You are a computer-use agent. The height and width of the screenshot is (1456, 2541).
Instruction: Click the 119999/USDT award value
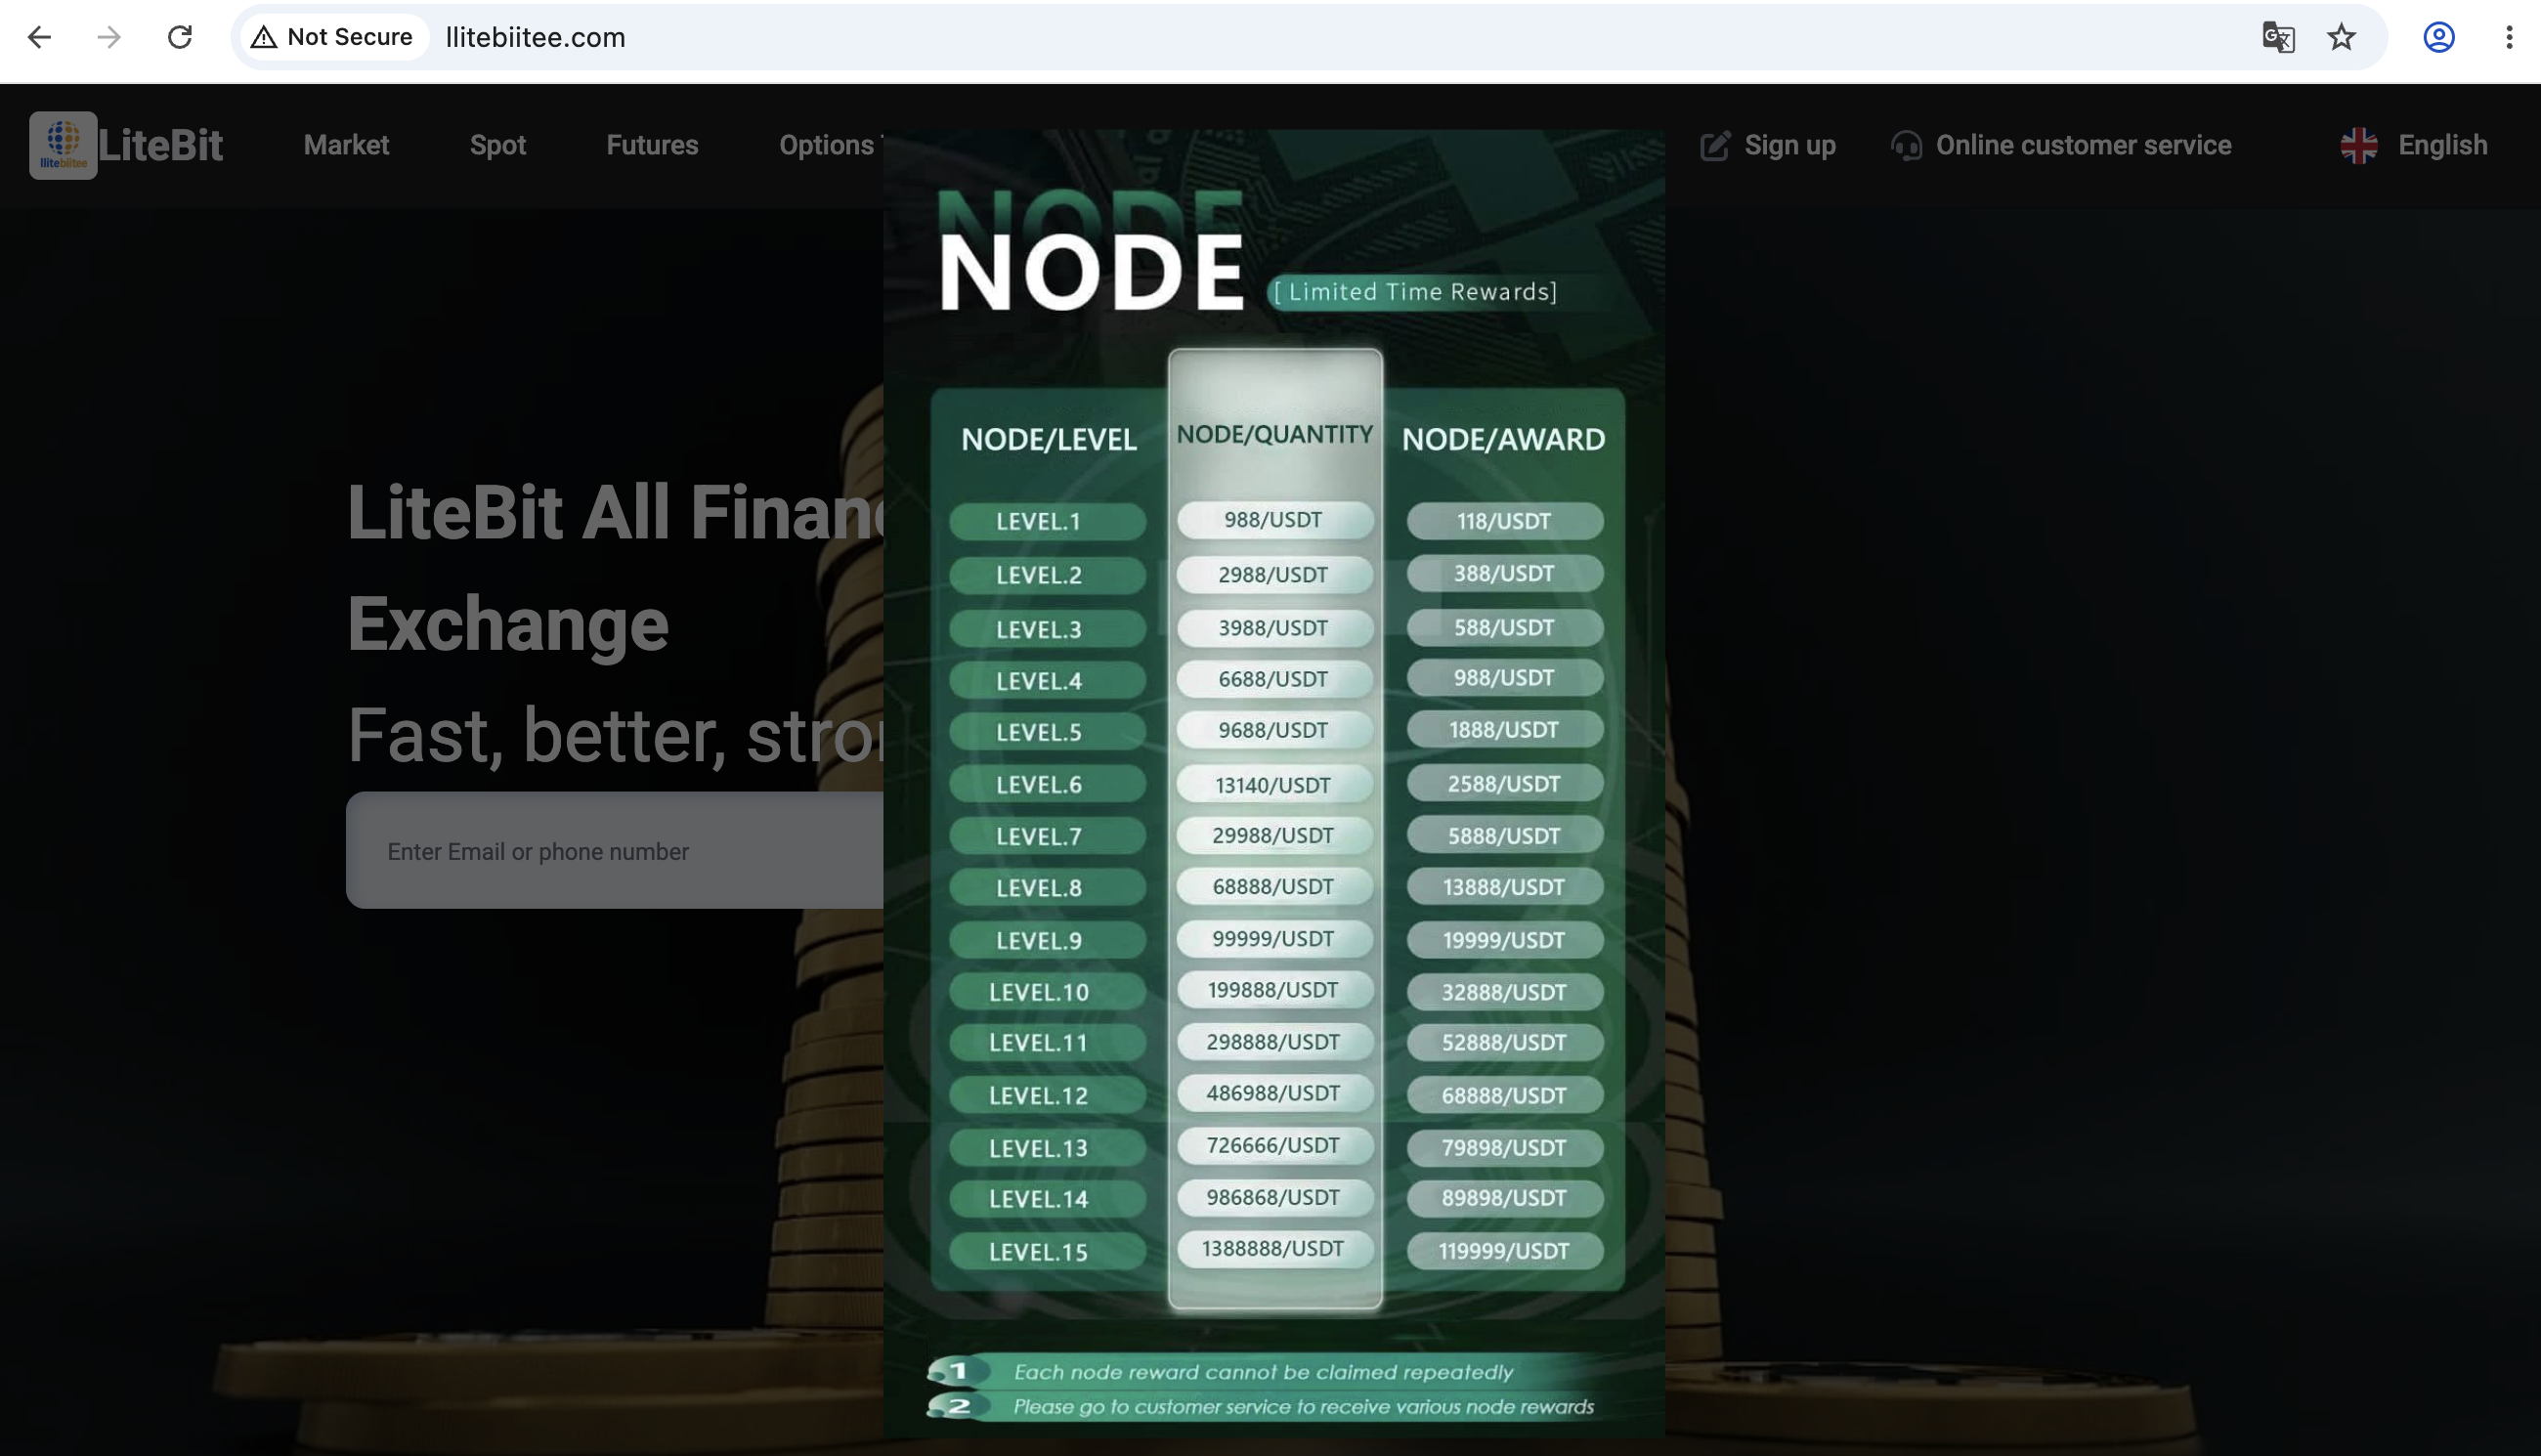coord(1505,1251)
